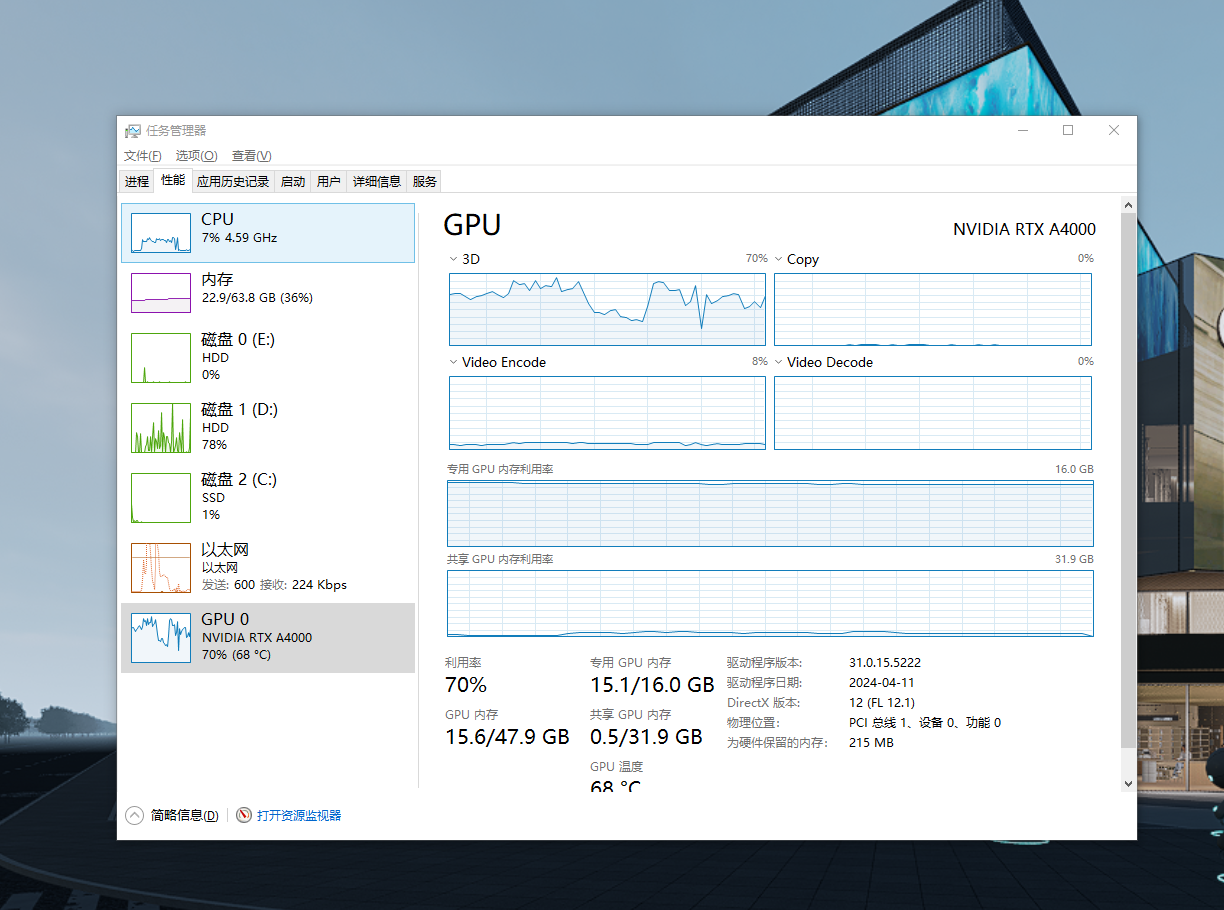
Task: Click the Resource Monitor icon
Action: click(x=244, y=816)
